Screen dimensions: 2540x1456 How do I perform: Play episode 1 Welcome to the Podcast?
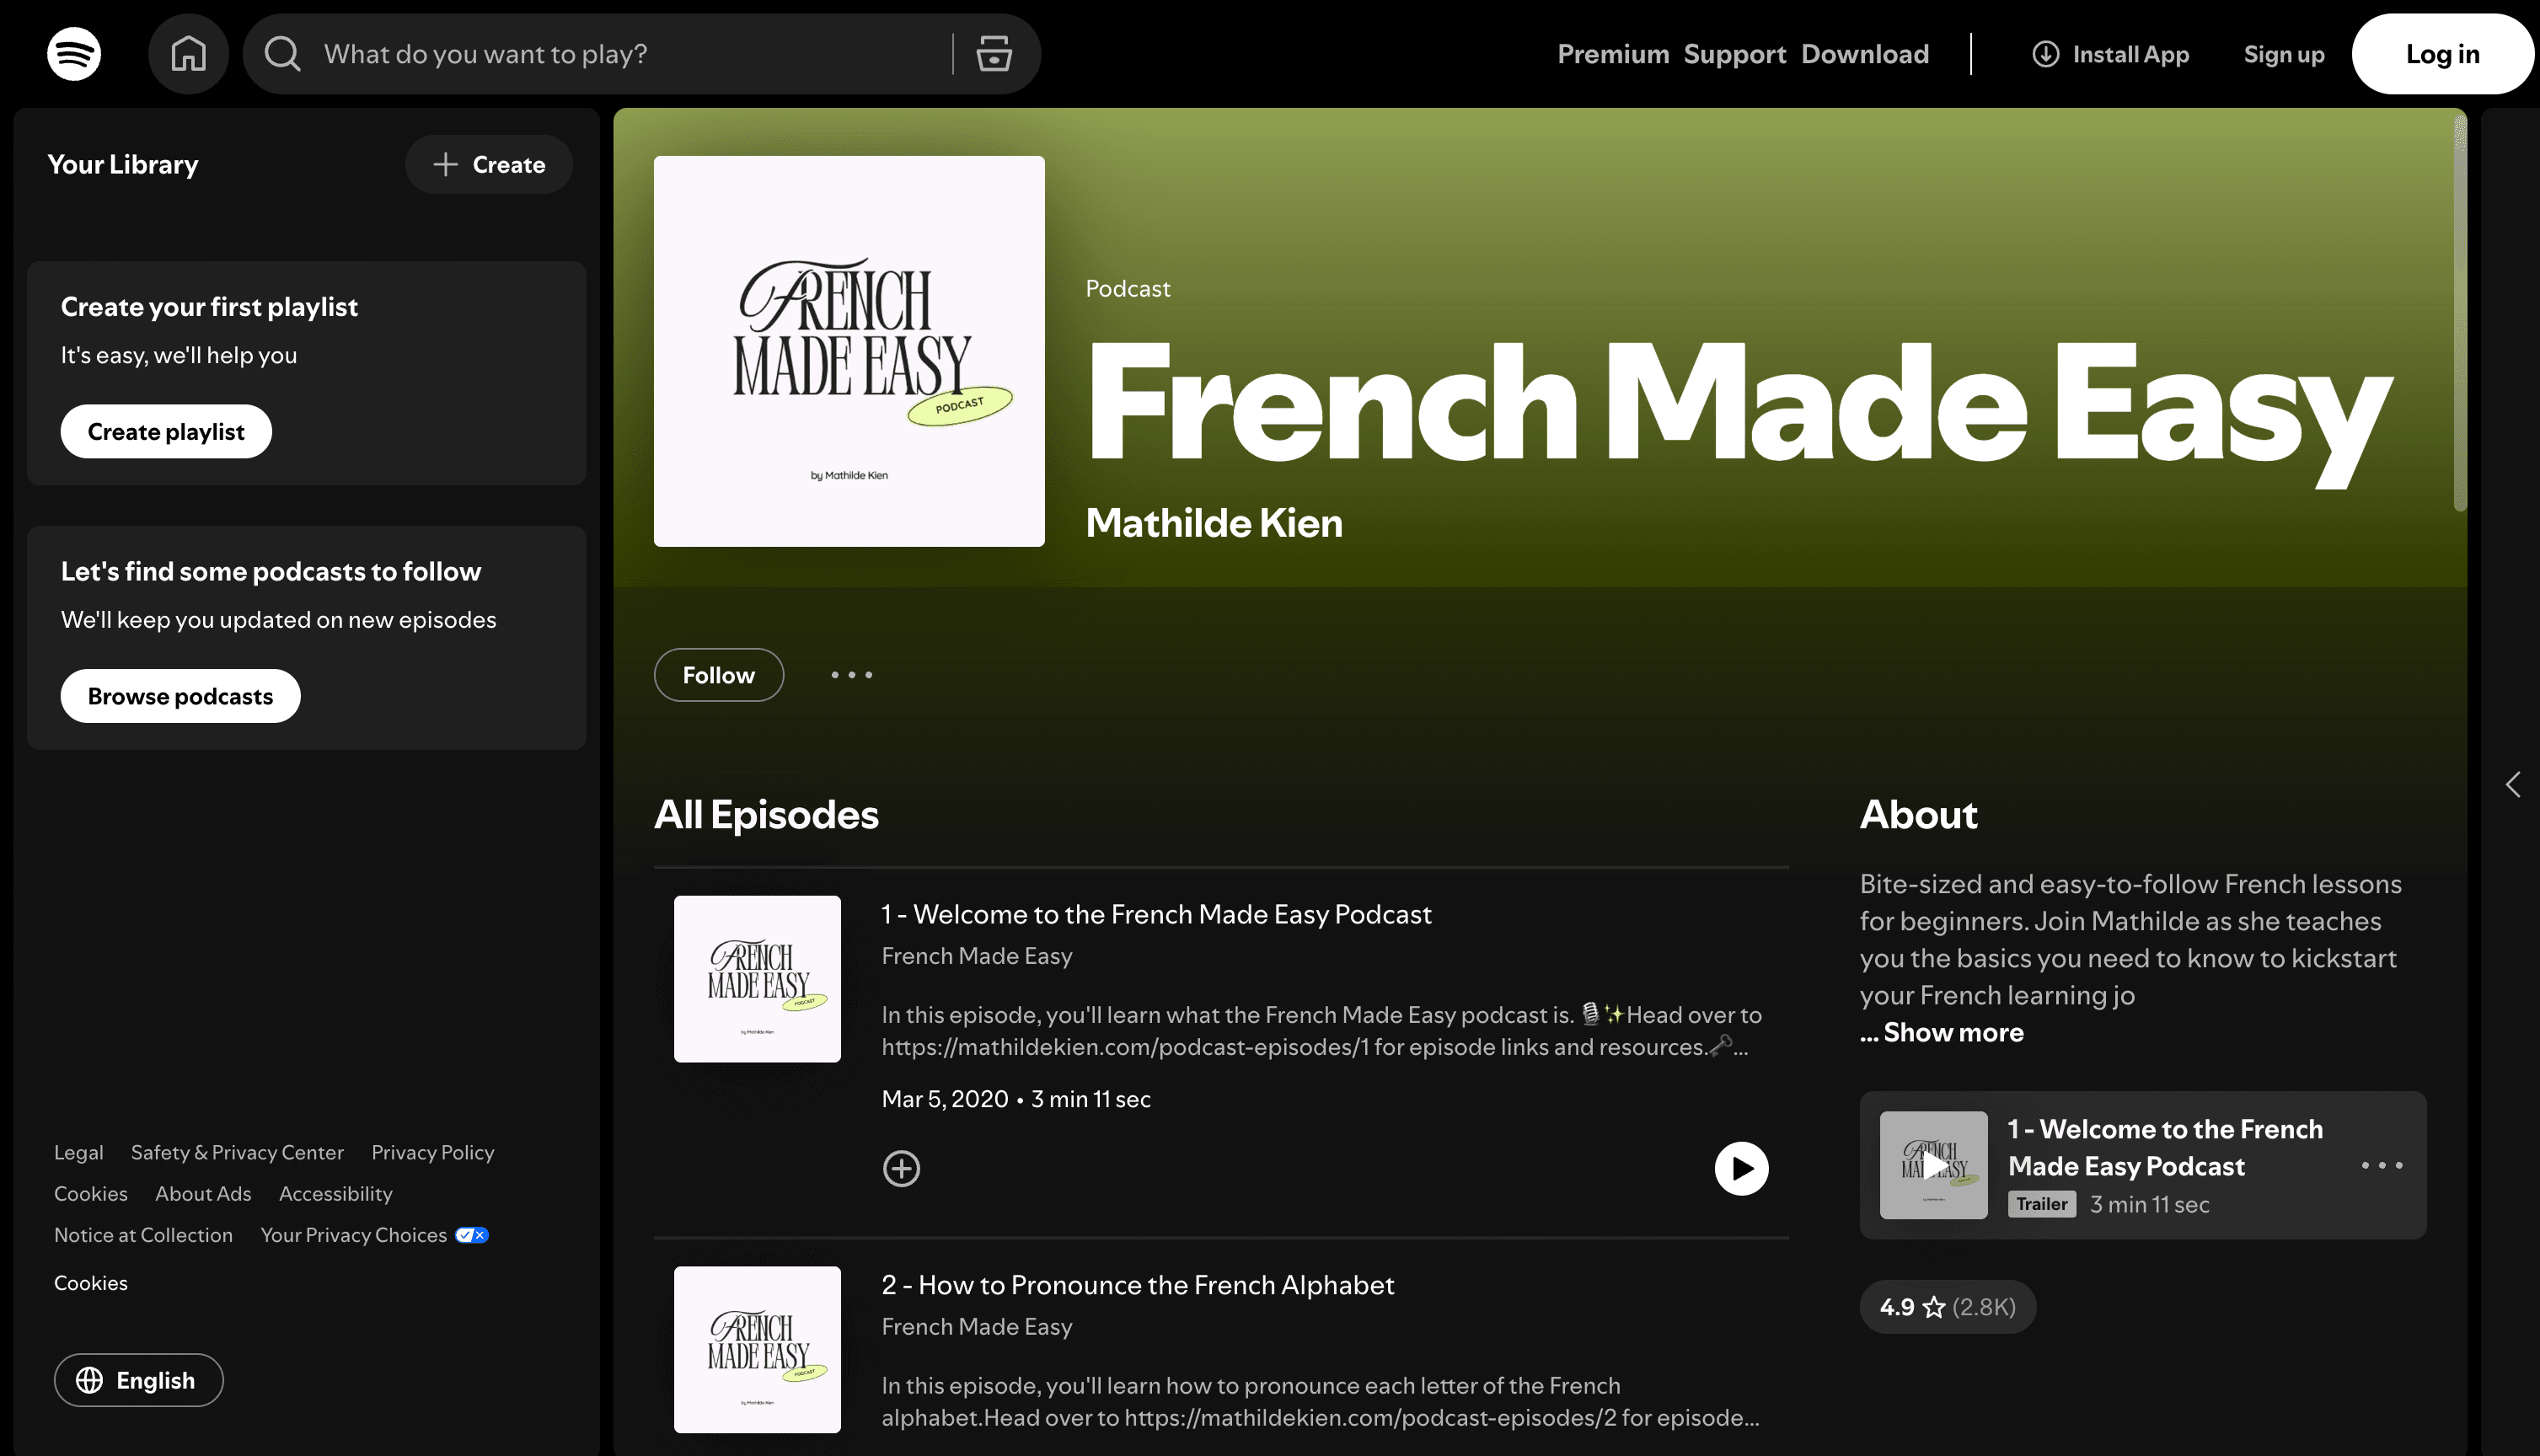pos(1741,1168)
